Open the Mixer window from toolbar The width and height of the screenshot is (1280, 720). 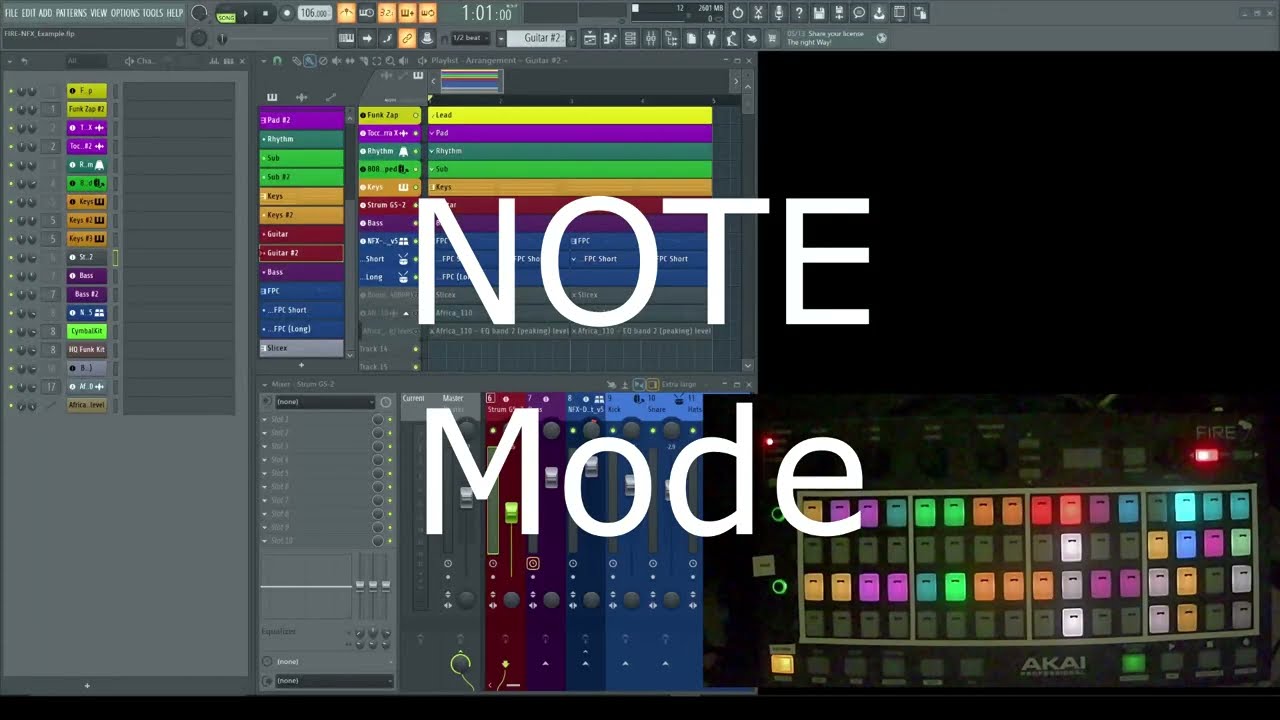[651, 38]
